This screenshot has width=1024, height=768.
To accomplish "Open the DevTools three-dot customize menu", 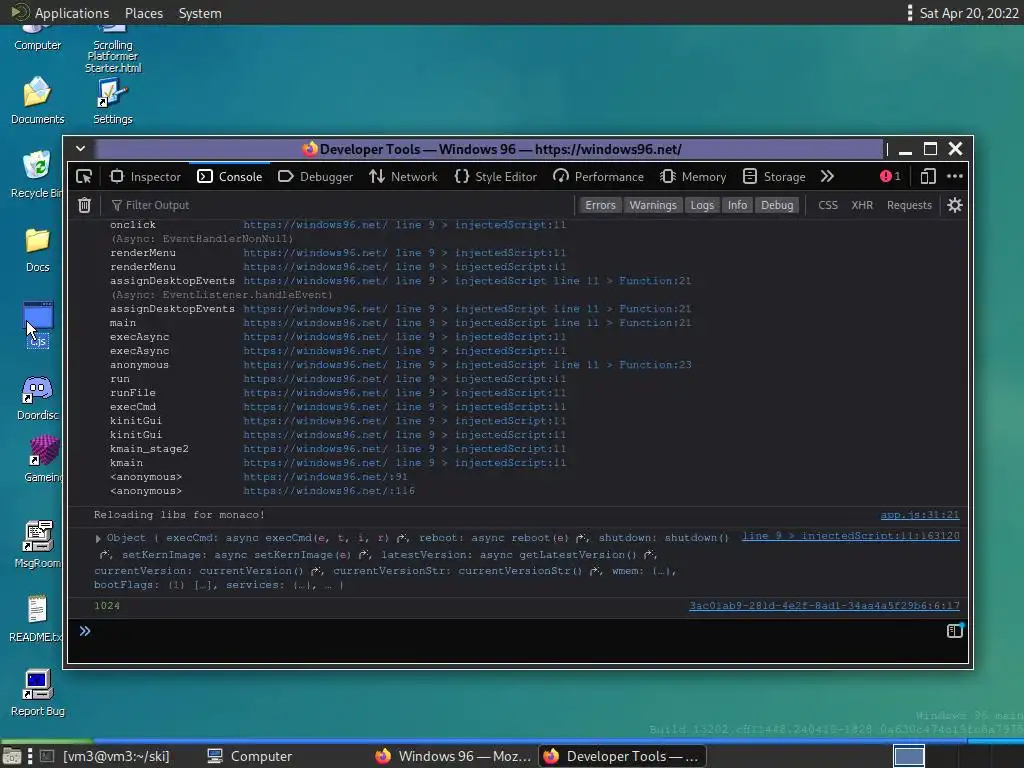I will pos(955,176).
